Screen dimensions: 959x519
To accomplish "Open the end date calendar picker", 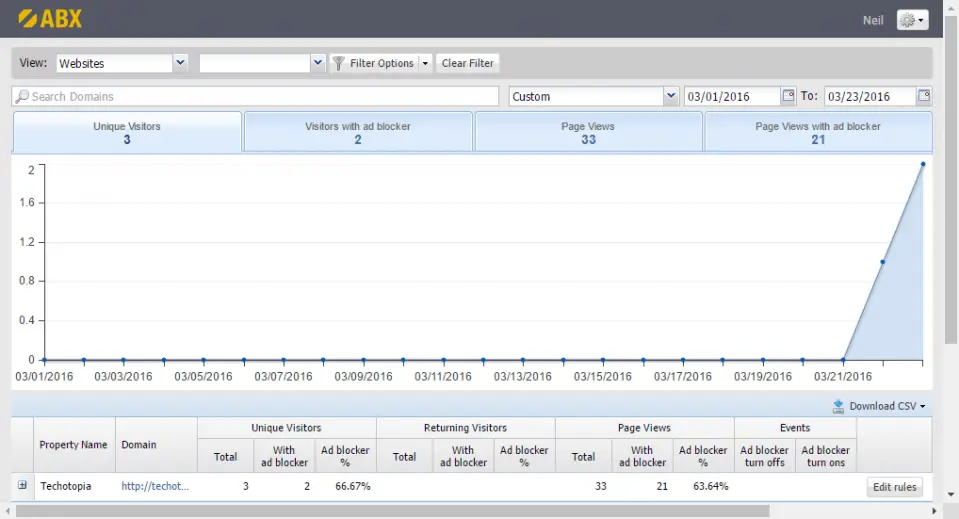I will click(x=924, y=96).
